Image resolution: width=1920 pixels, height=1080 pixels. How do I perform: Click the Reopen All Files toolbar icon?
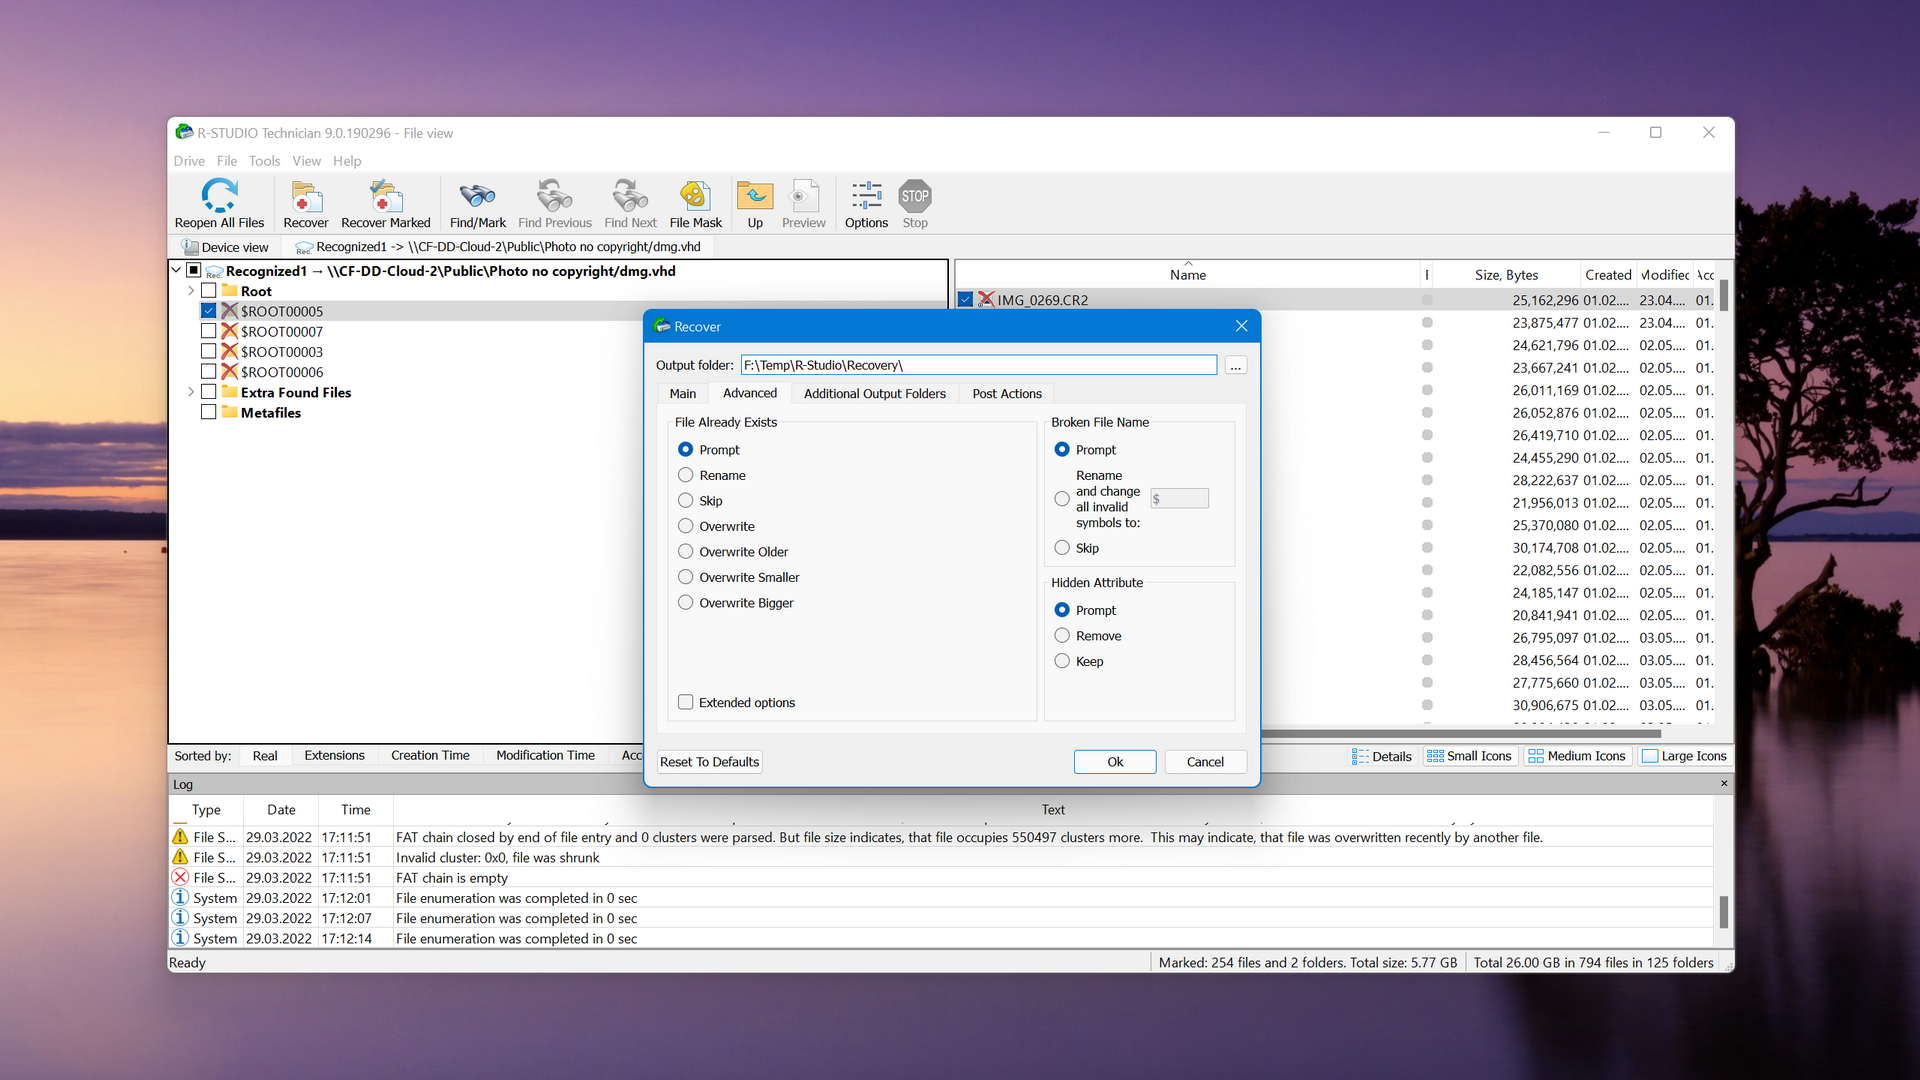pyautogui.click(x=219, y=195)
